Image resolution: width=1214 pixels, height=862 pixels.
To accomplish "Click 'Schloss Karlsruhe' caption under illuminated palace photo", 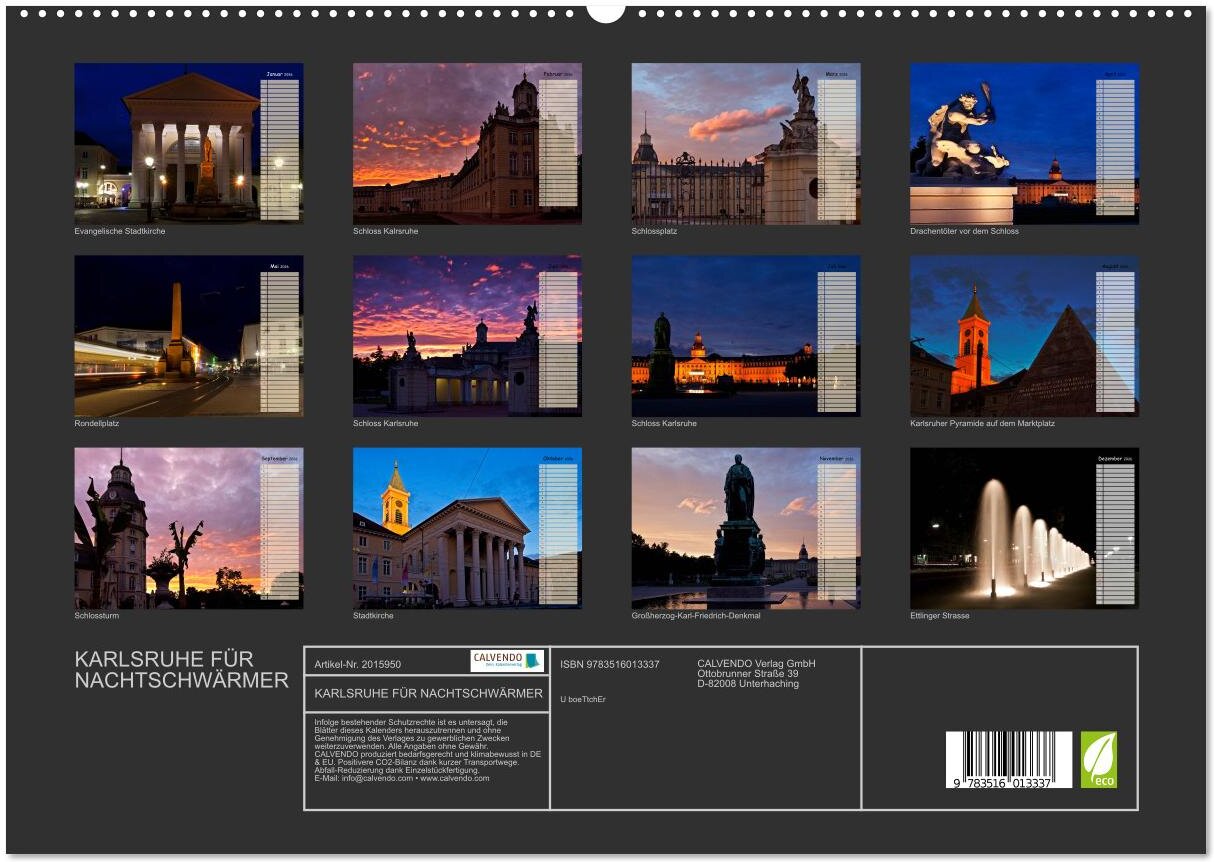I will (664, 423).
